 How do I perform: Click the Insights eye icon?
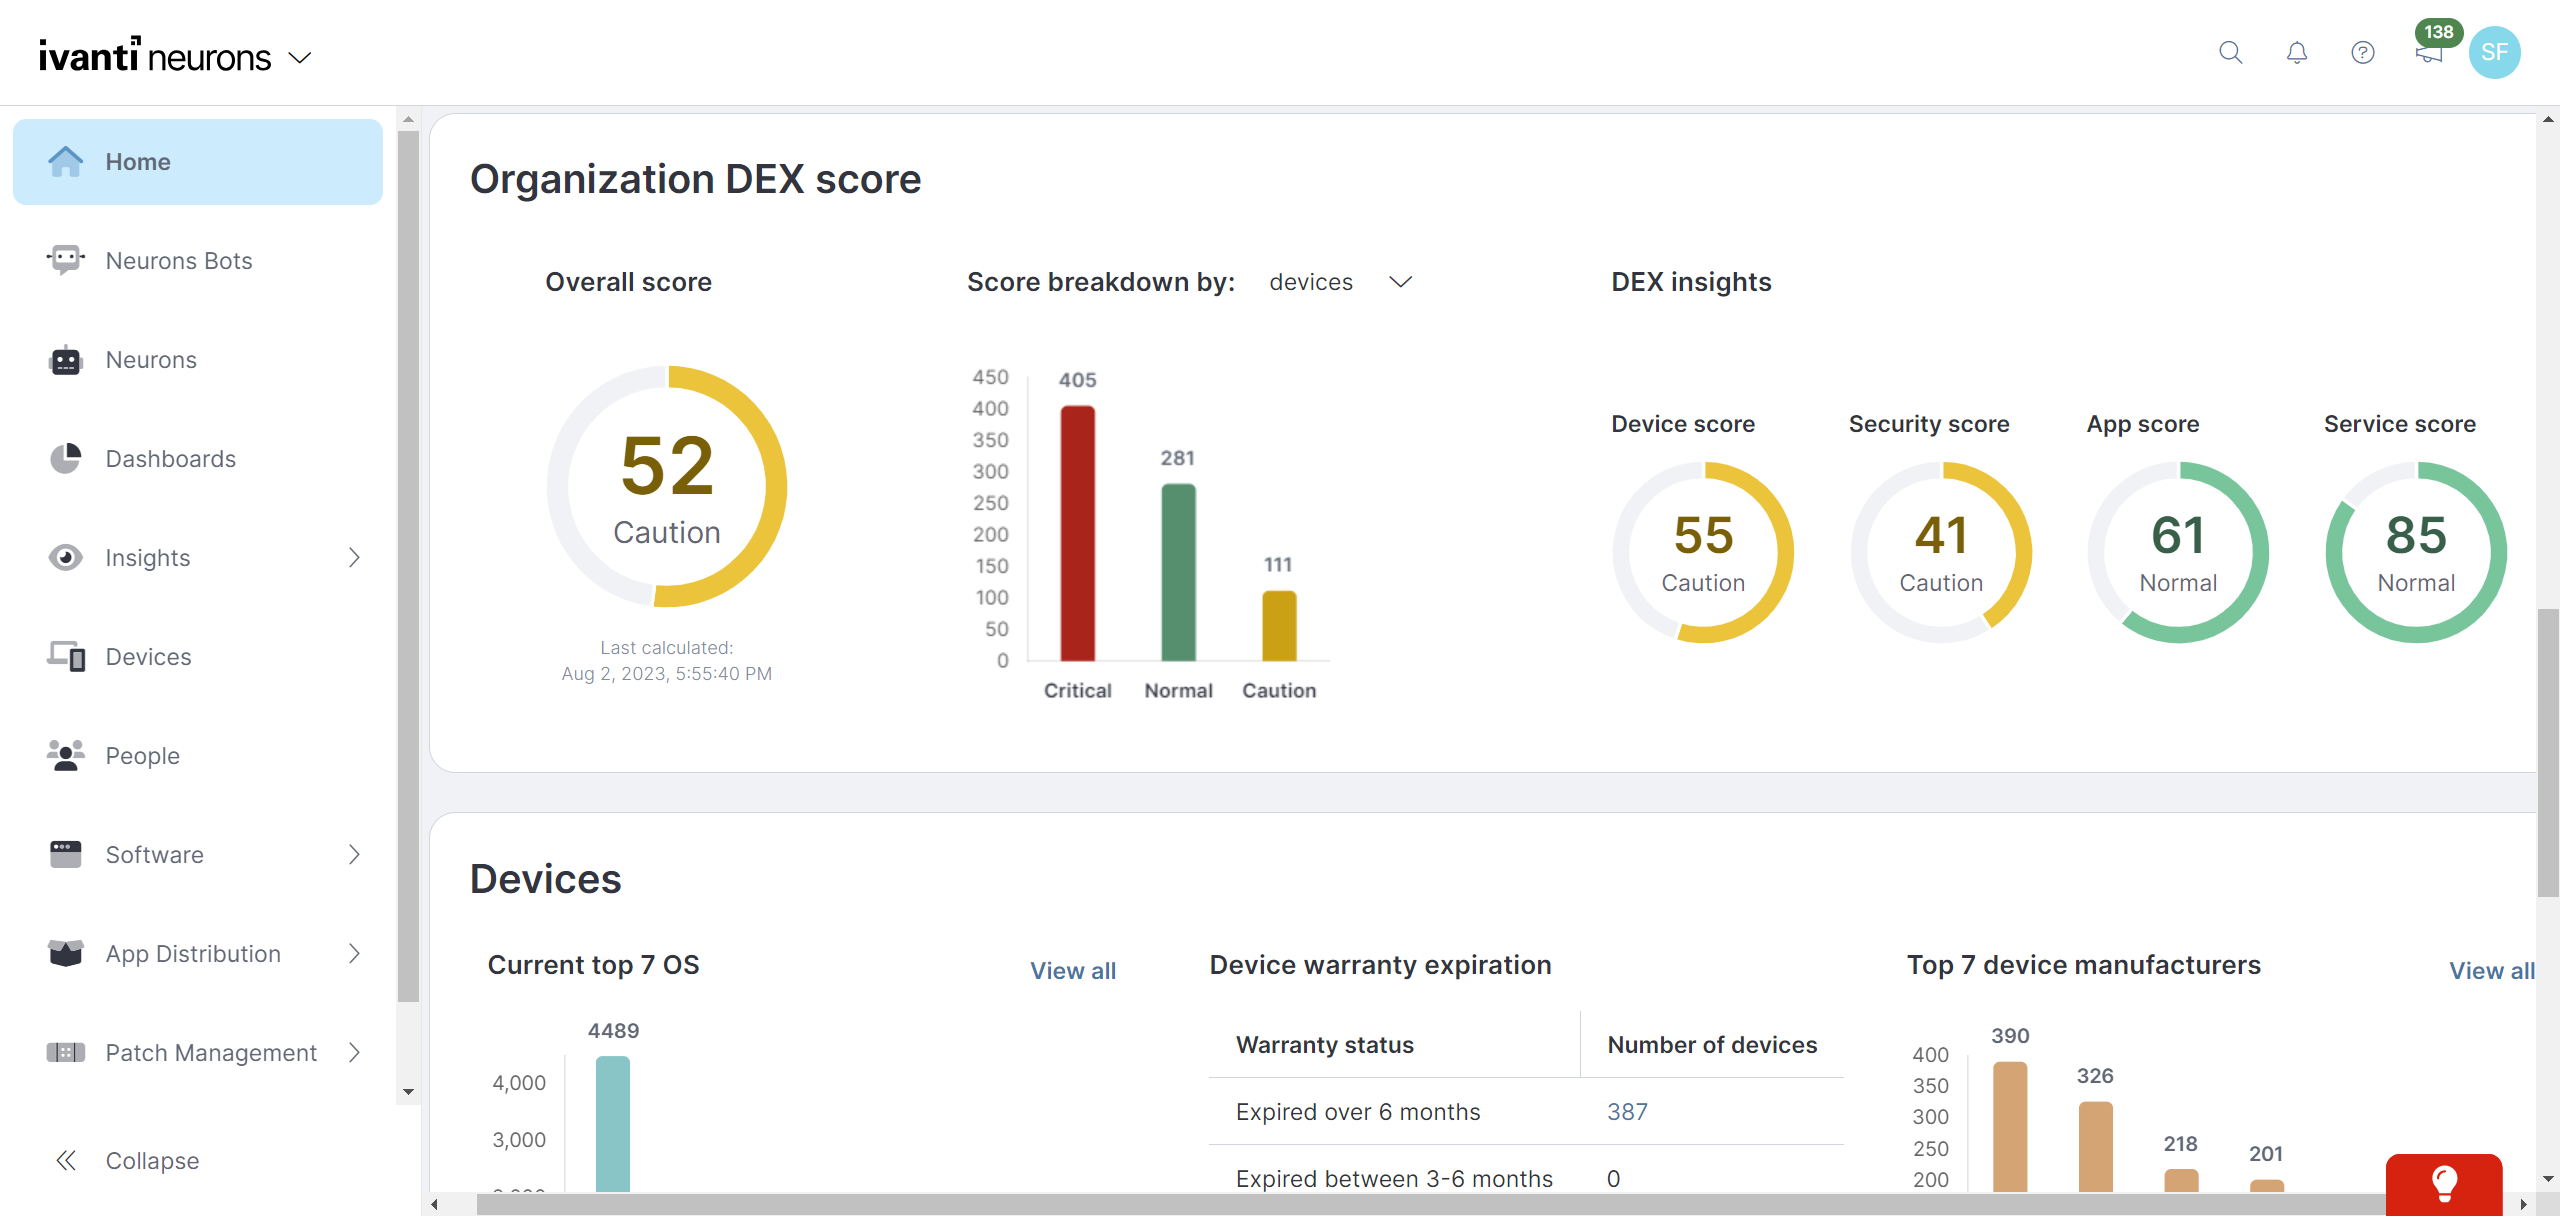(66, 558)
